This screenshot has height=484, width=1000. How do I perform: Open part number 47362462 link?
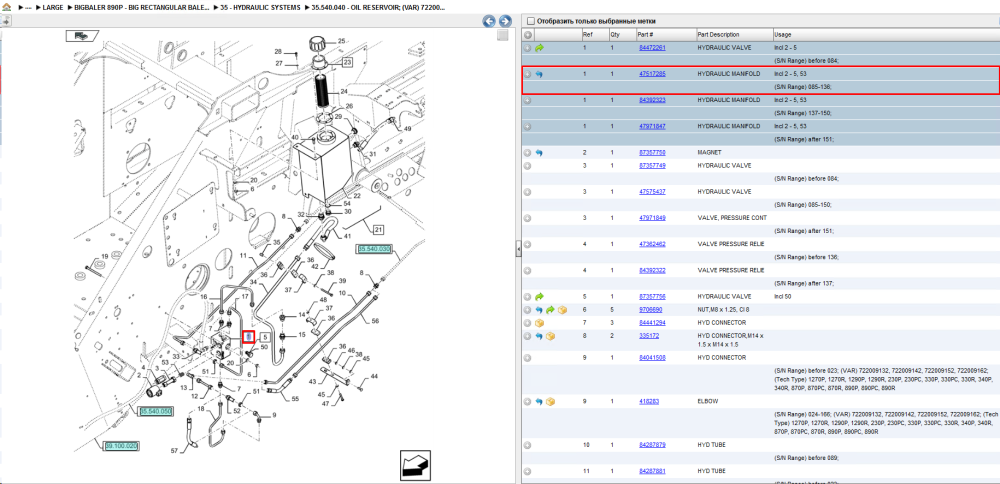pos(652,244)
